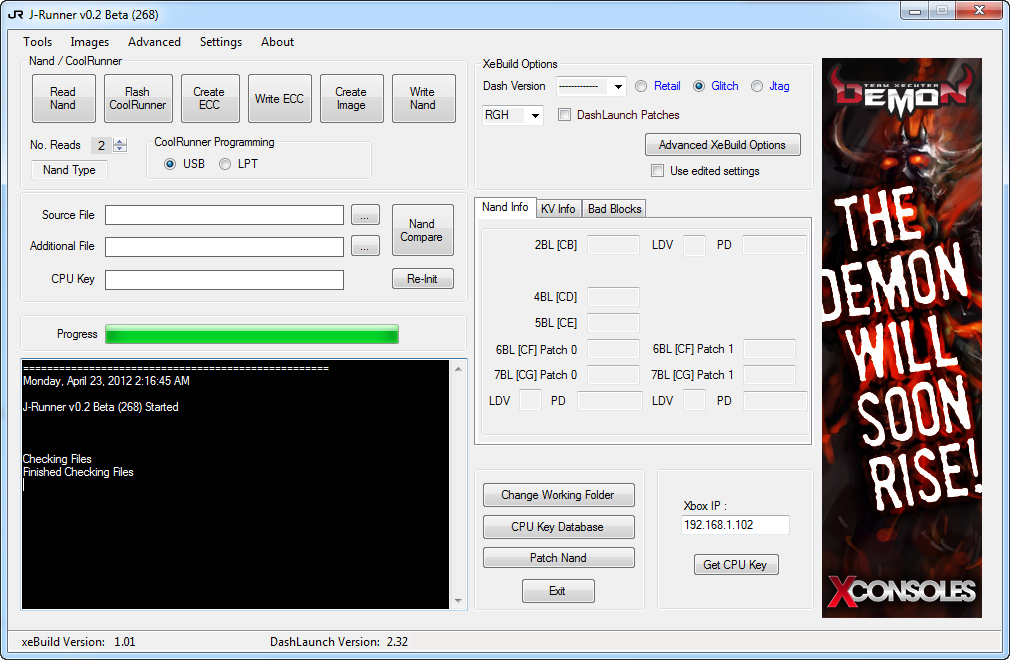The height and width of the screenshot is (660, 1010).
Task: Increase No. Reads with up arrow
Action: tap(120, 141)
